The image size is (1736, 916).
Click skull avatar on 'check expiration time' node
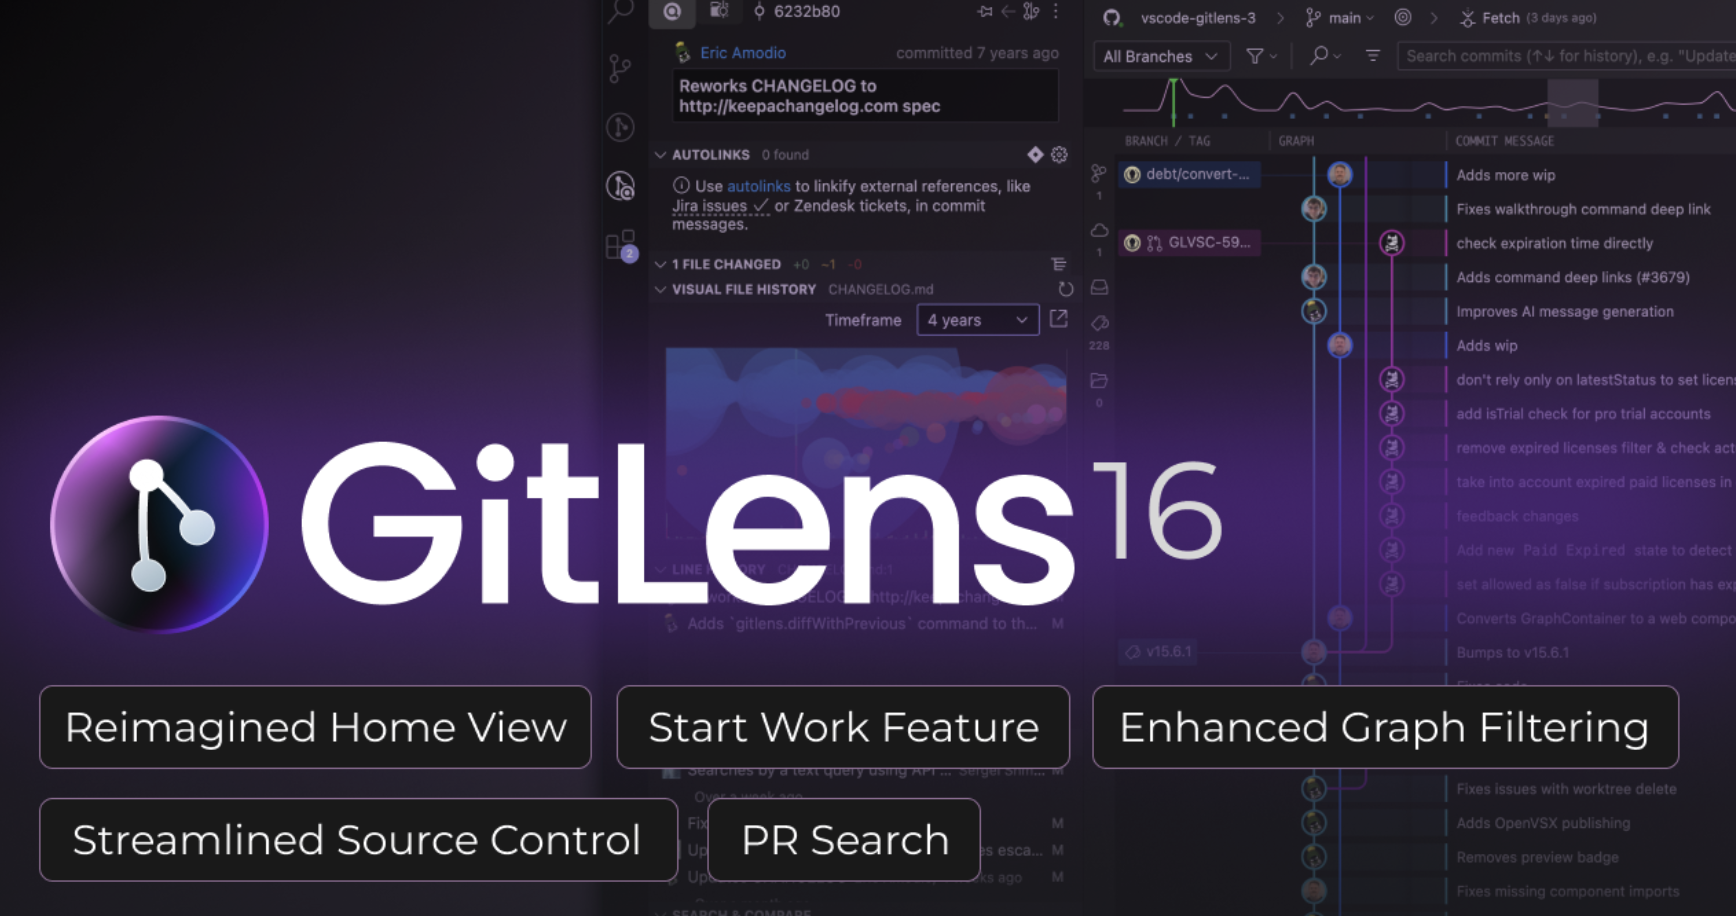click(1391, 242)
